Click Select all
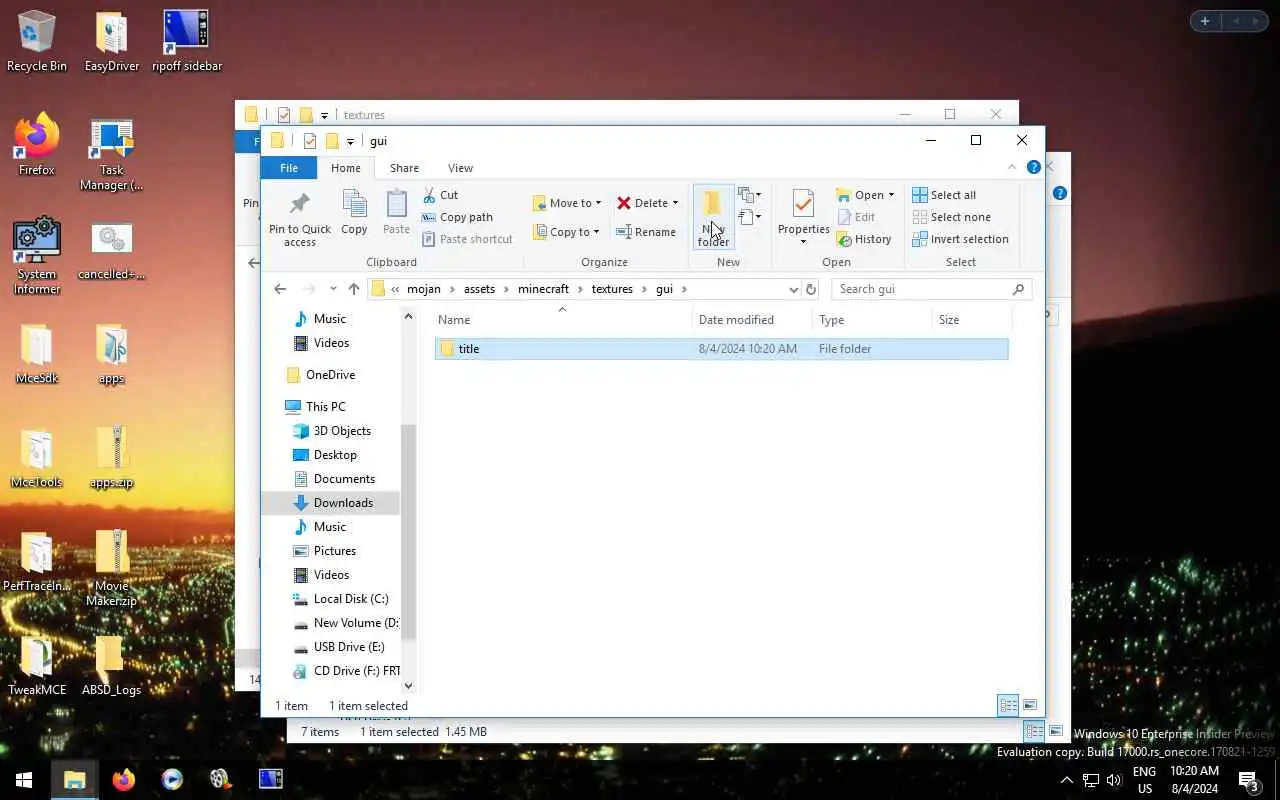The height and width of the screenshot is (800, 1280). [x=944, y=195]
